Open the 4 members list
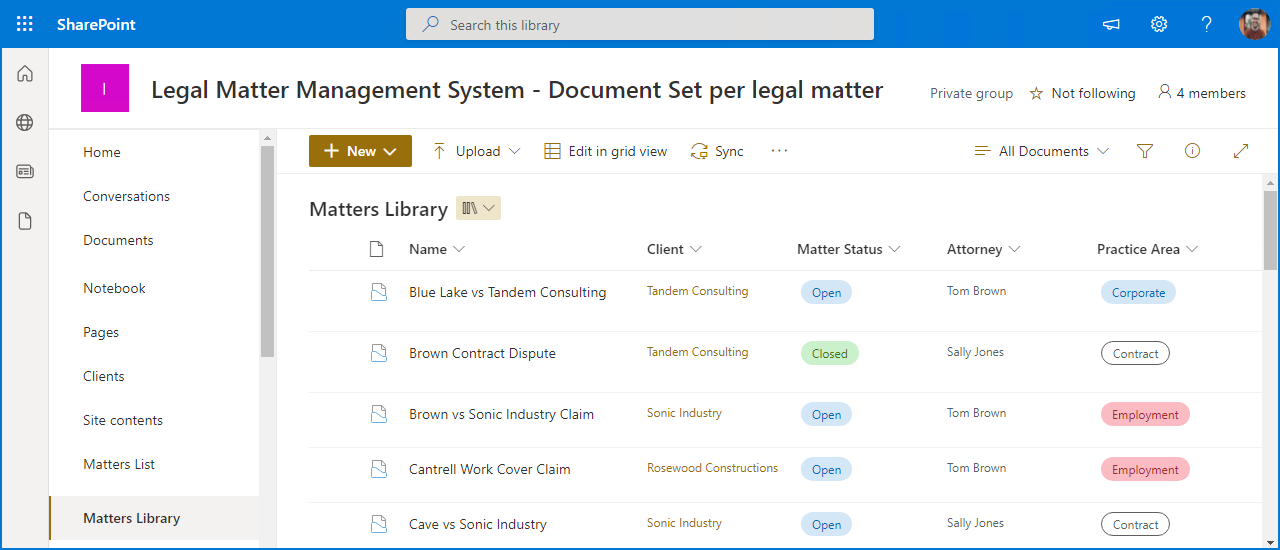 [1201, 93]
